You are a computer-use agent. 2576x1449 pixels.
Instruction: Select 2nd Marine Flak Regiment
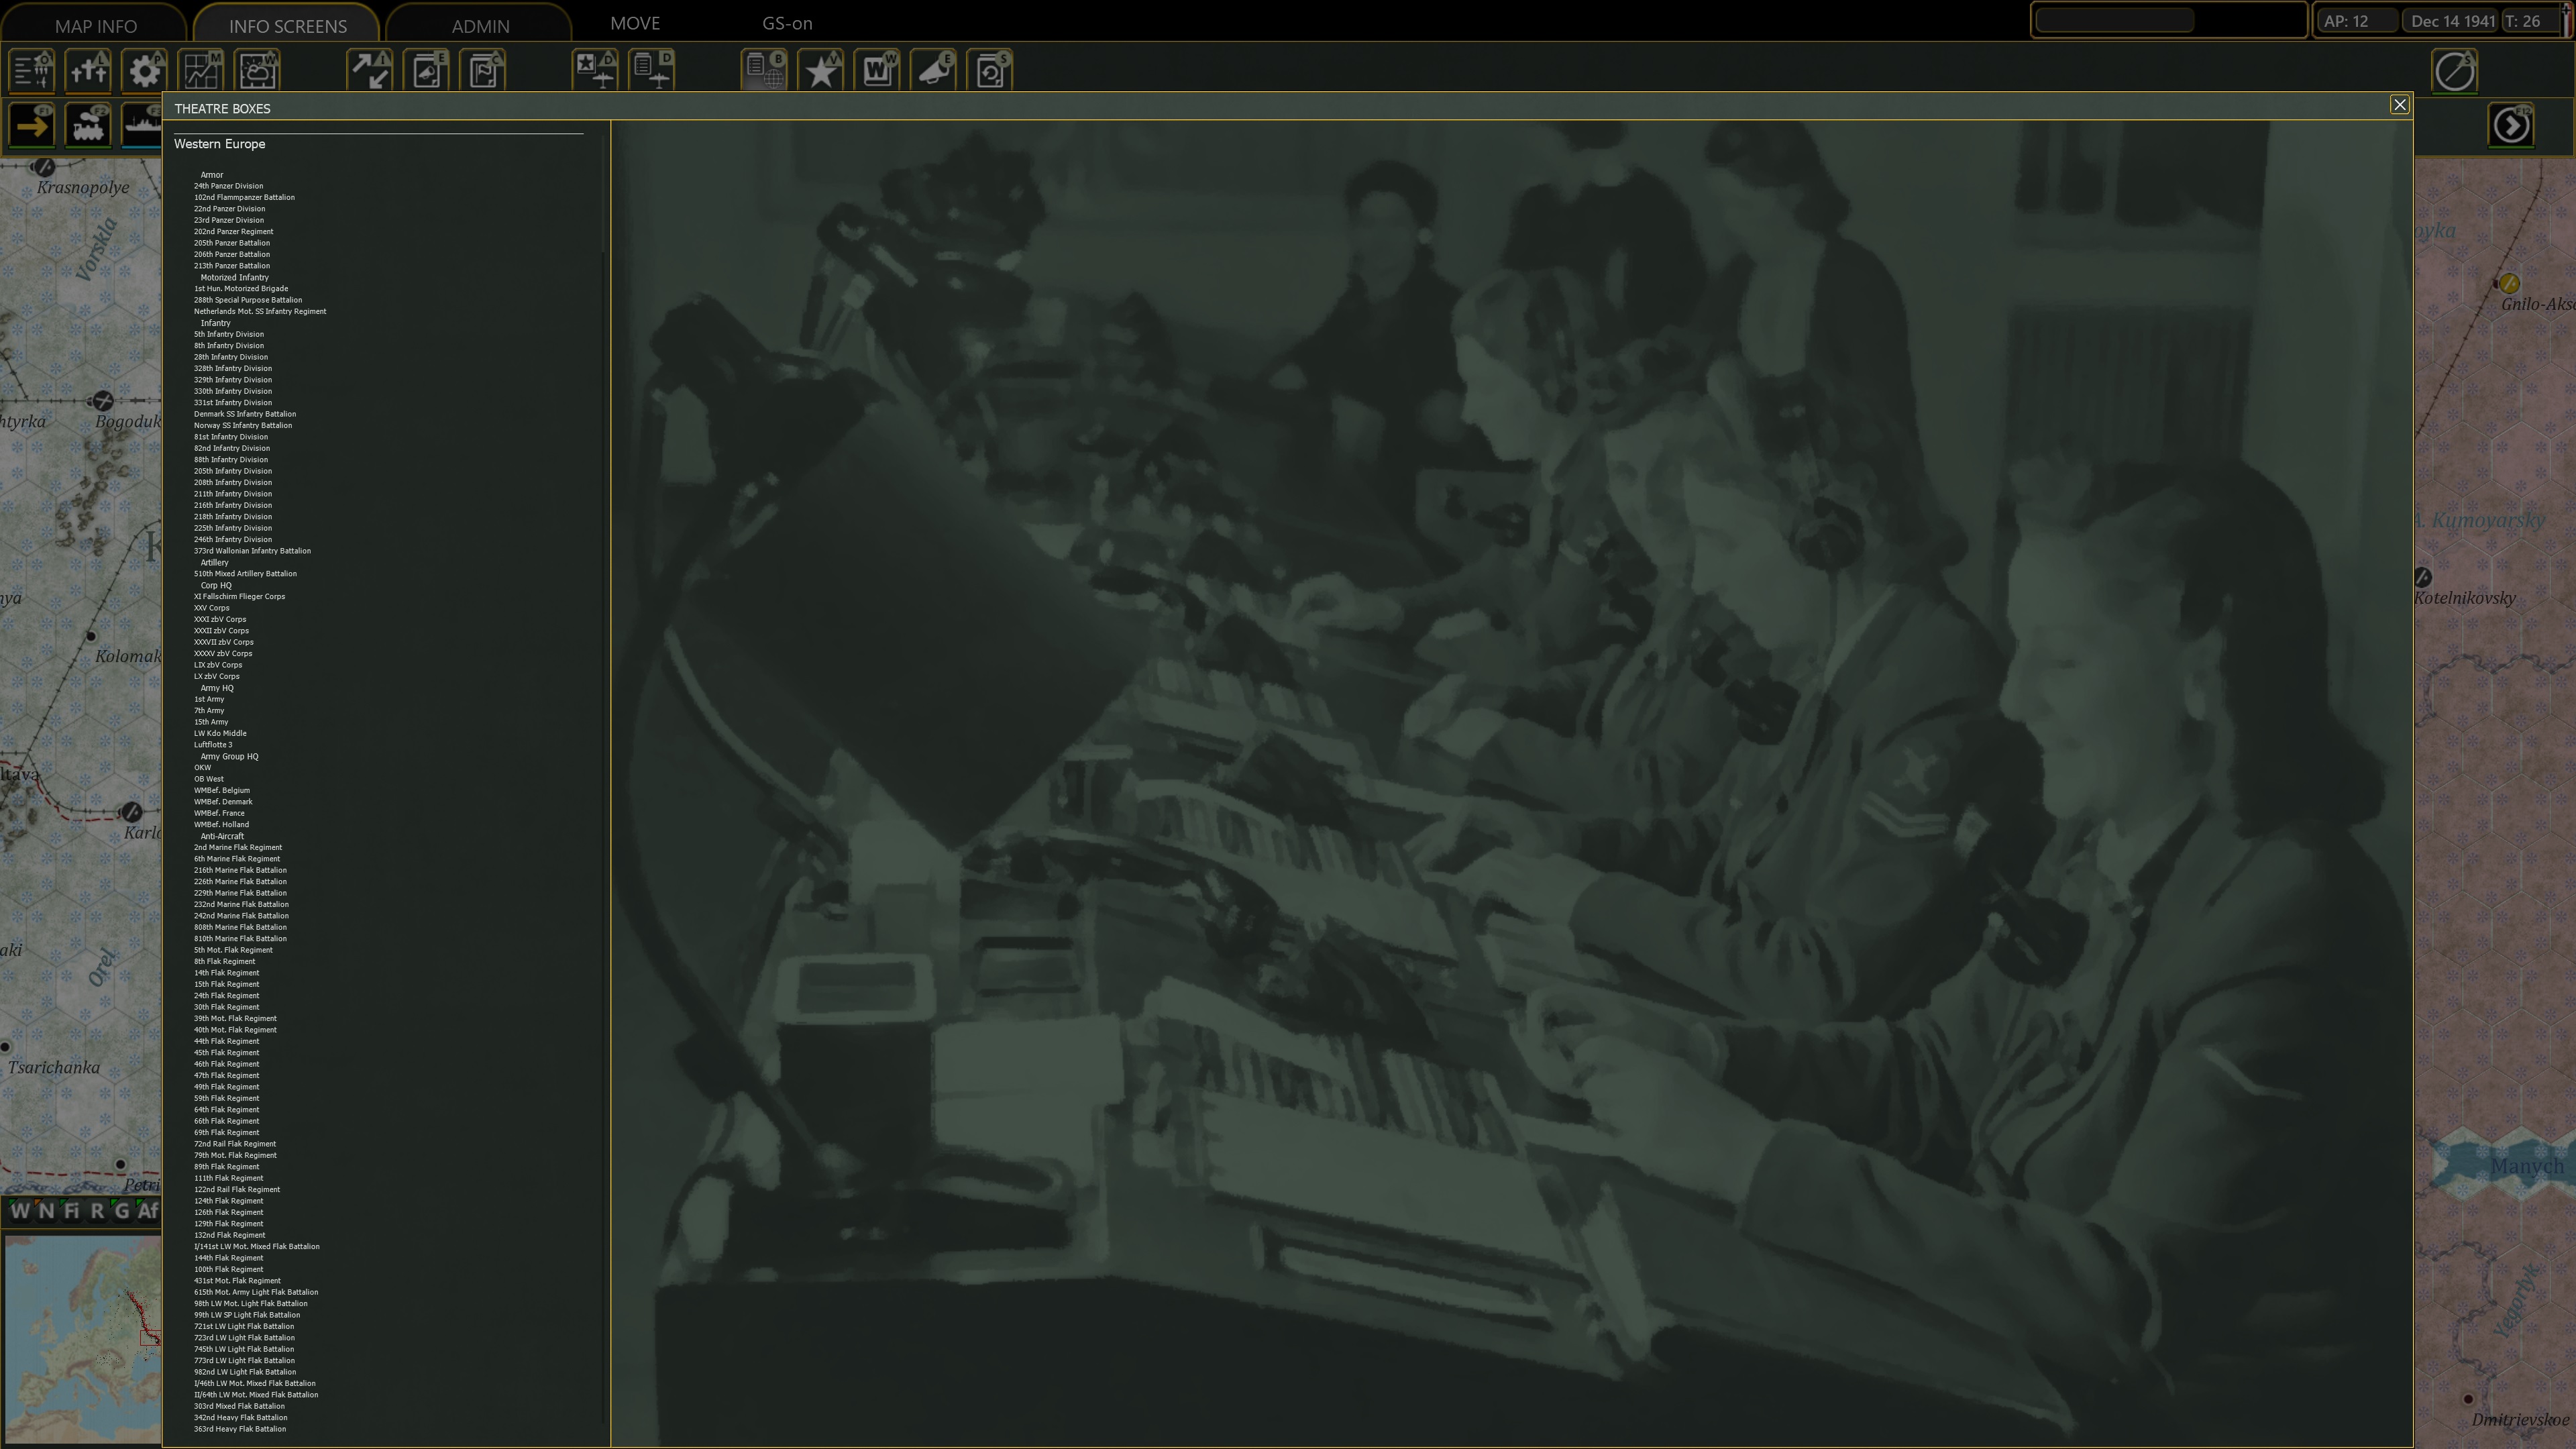[238, 848]
